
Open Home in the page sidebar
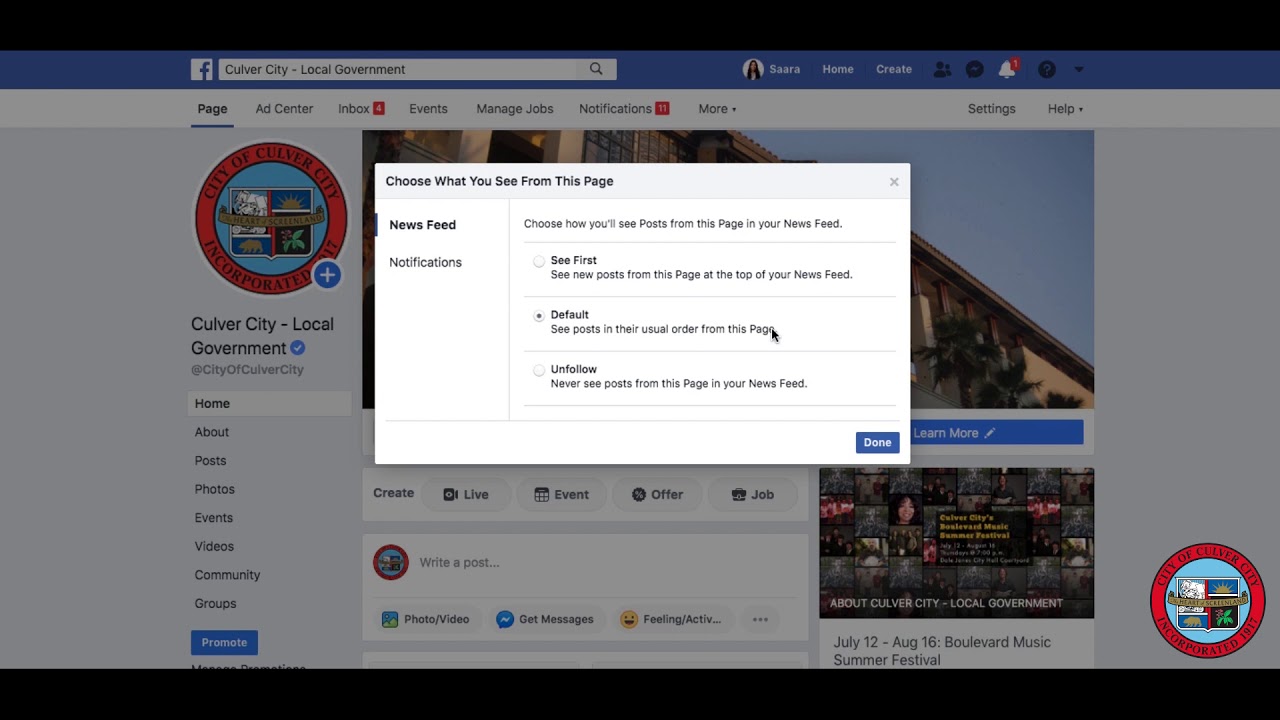tap(269, 404)
